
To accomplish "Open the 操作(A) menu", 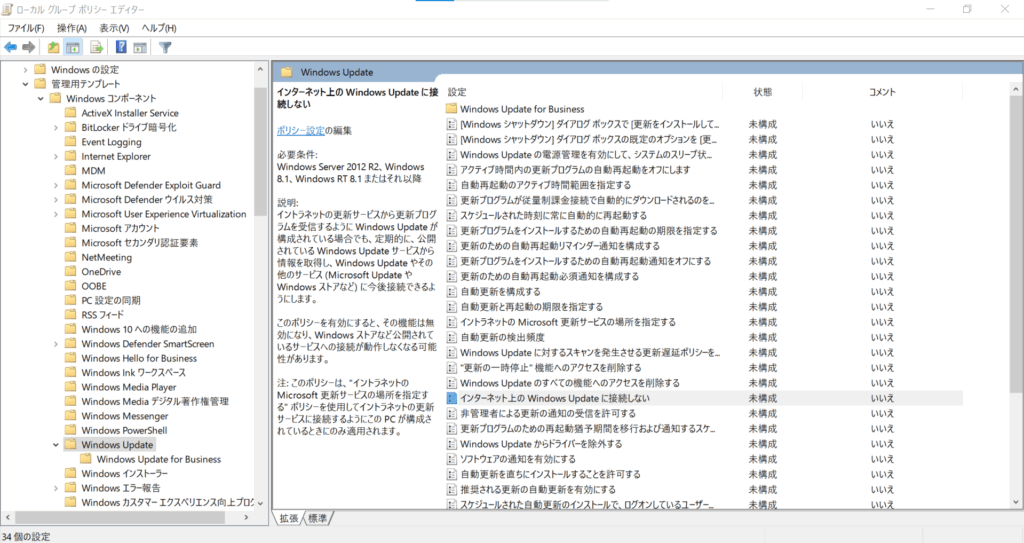I will coord(71,28).
